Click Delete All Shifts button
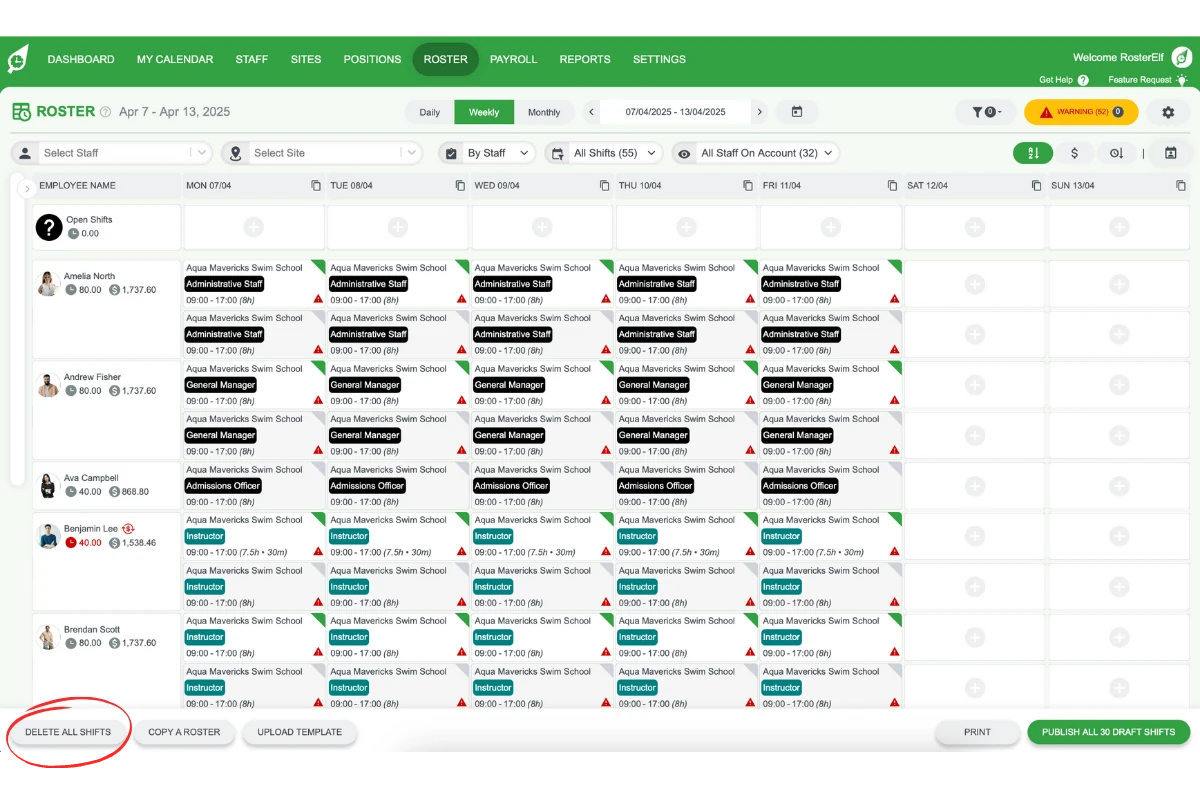This screenshot has width=1200, height=800. (68, 732)
